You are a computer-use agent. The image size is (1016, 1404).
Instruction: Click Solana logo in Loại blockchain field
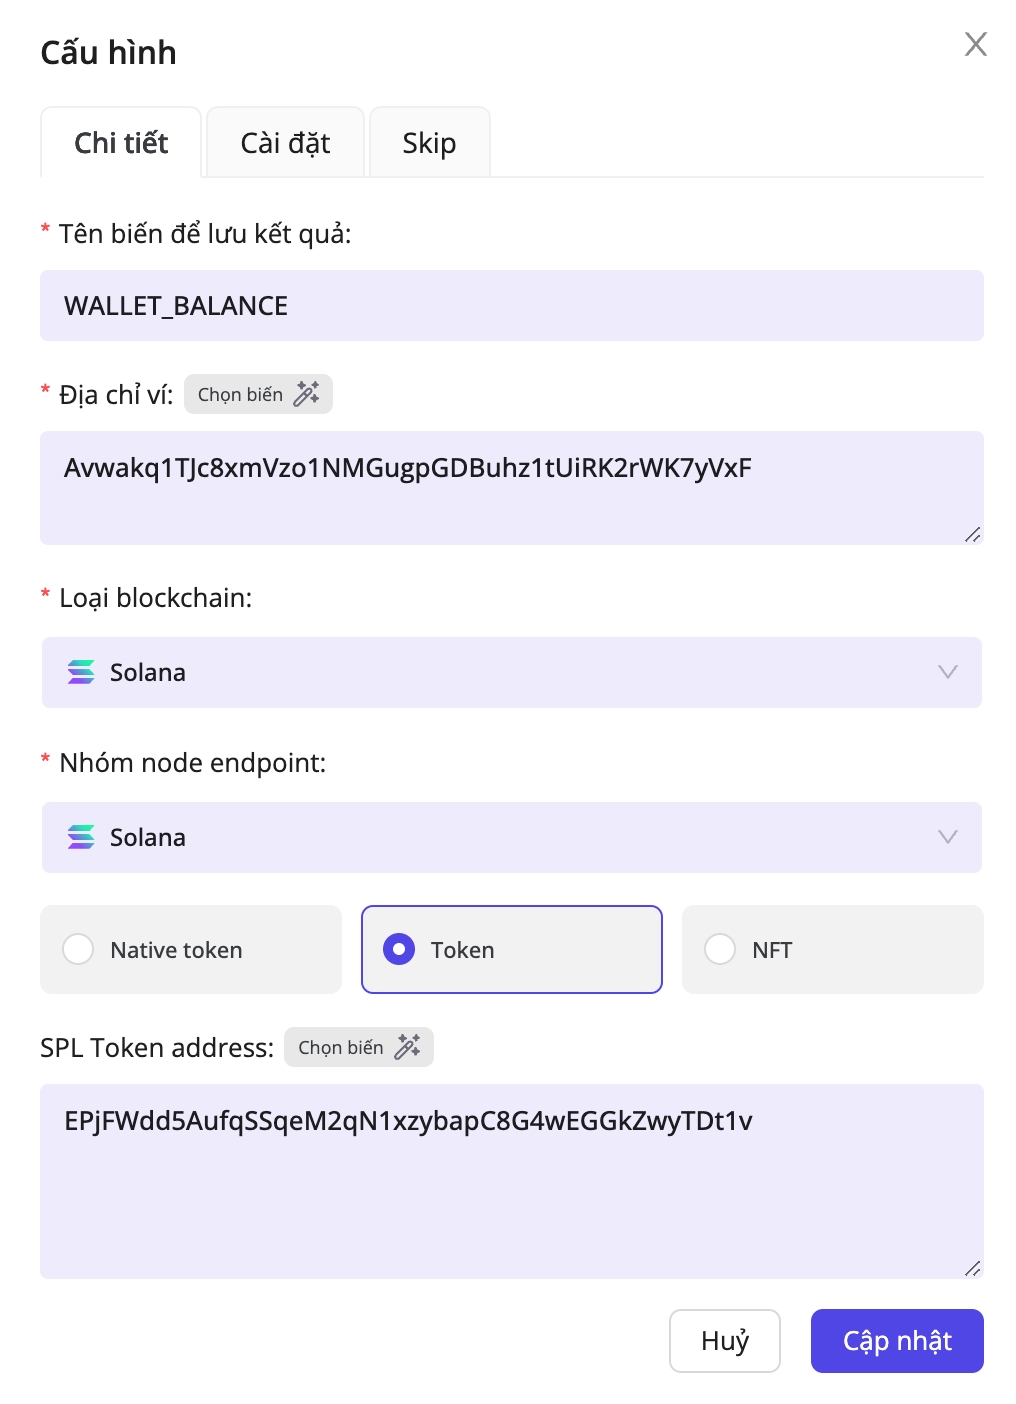pos(81,672)
